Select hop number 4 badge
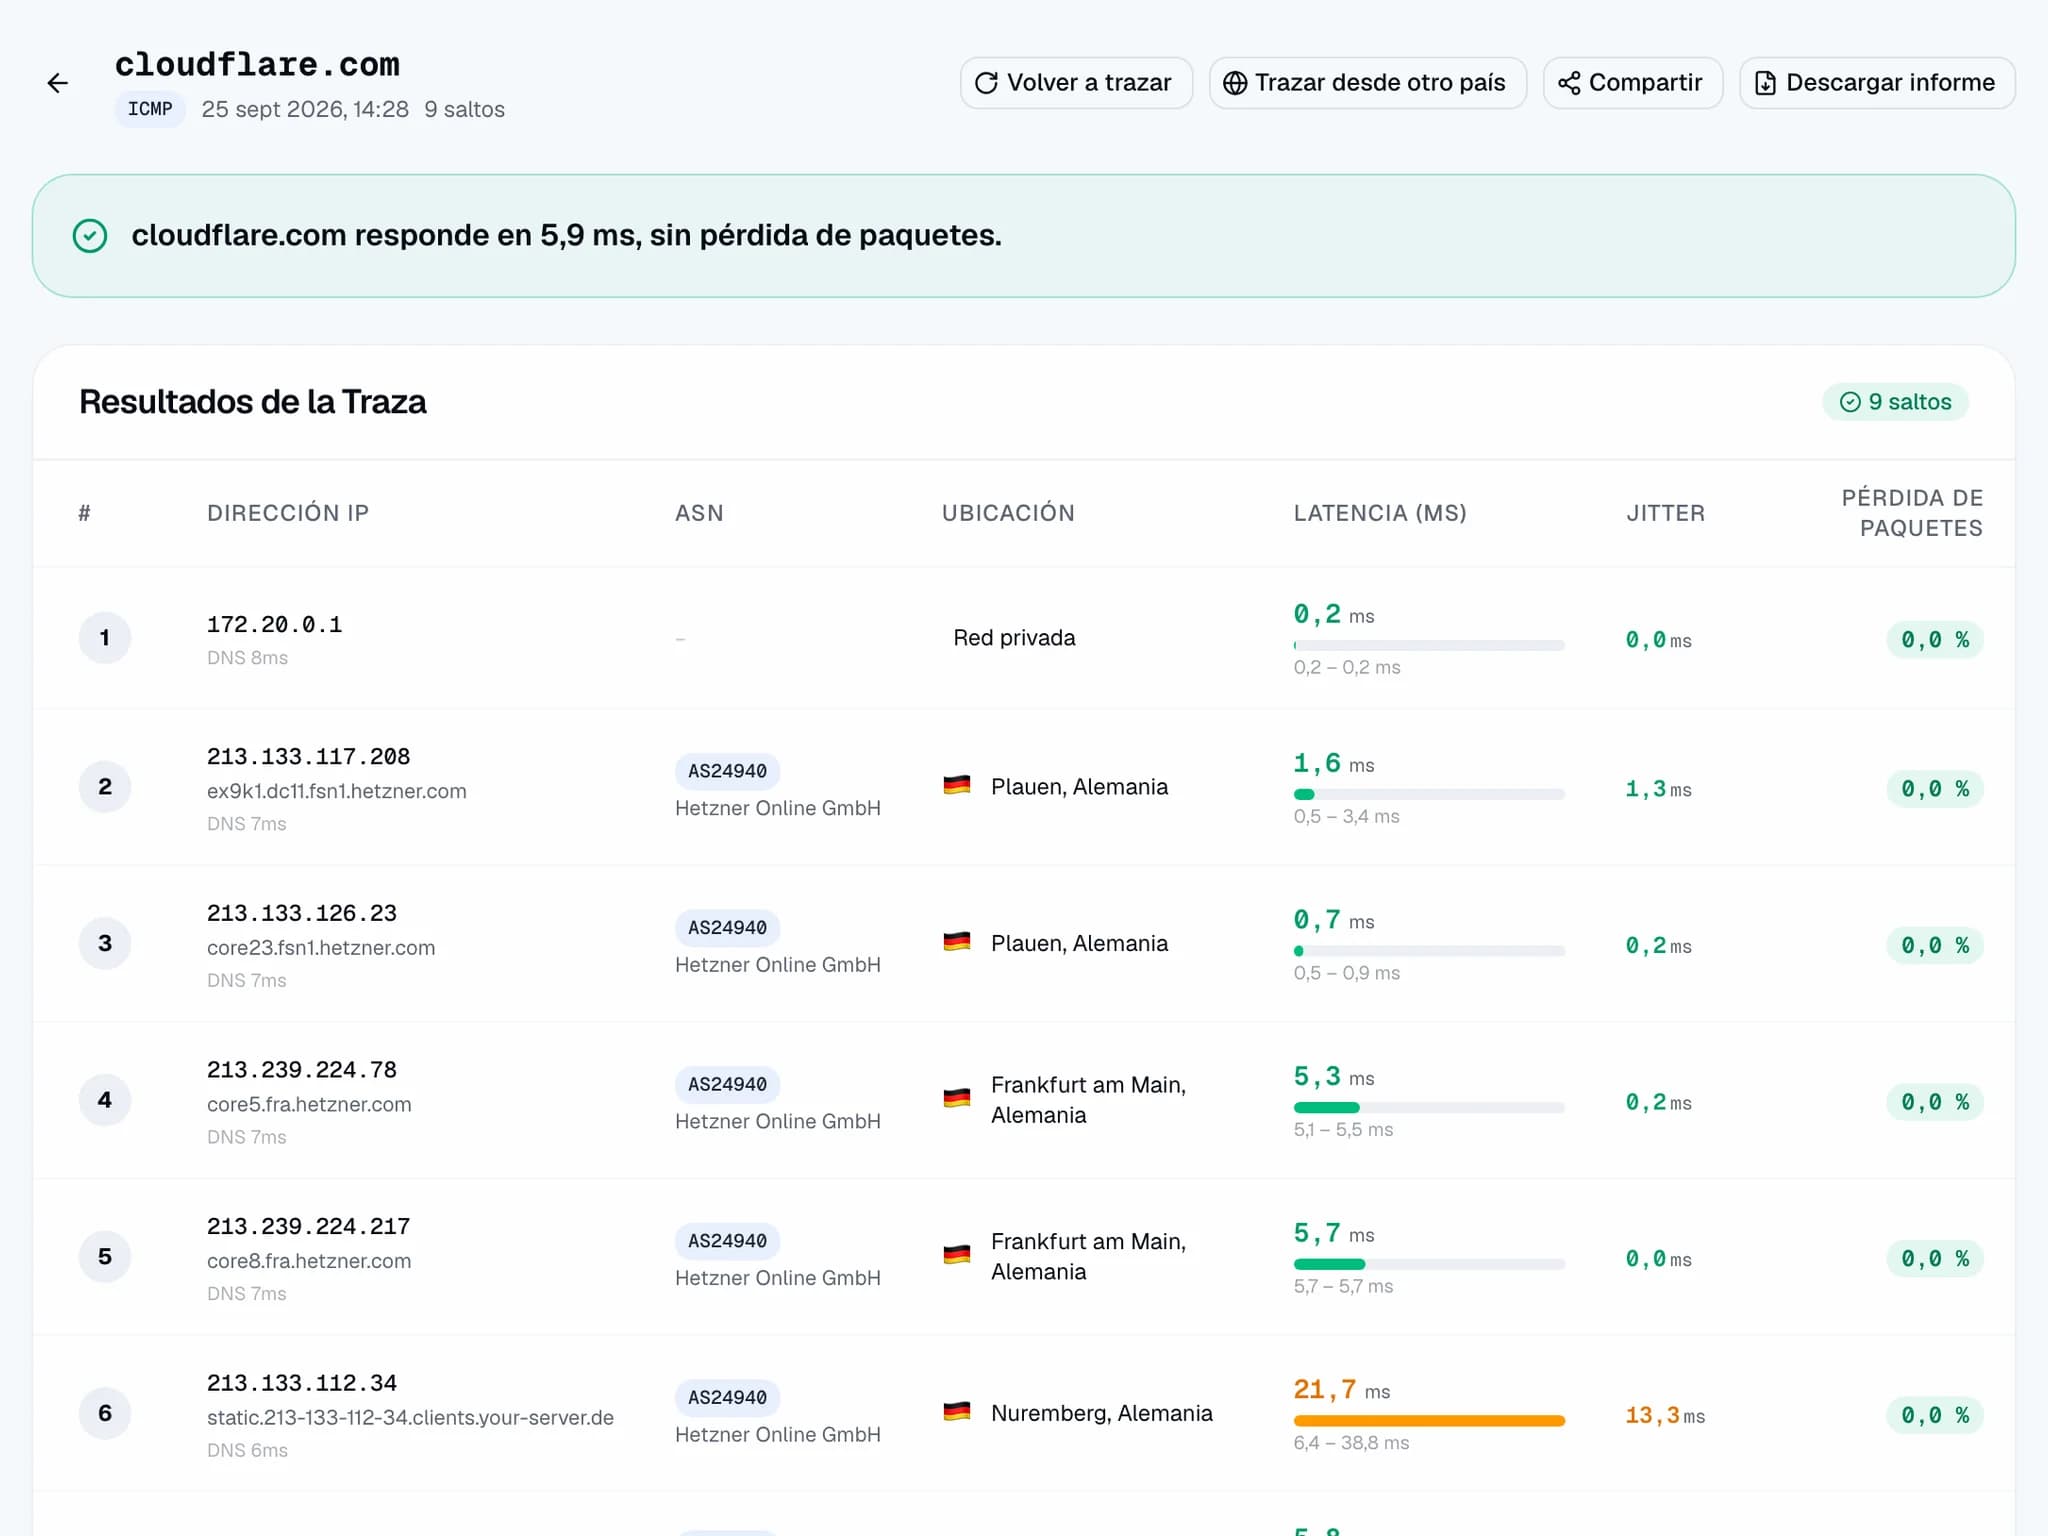 coord(105,1100)
